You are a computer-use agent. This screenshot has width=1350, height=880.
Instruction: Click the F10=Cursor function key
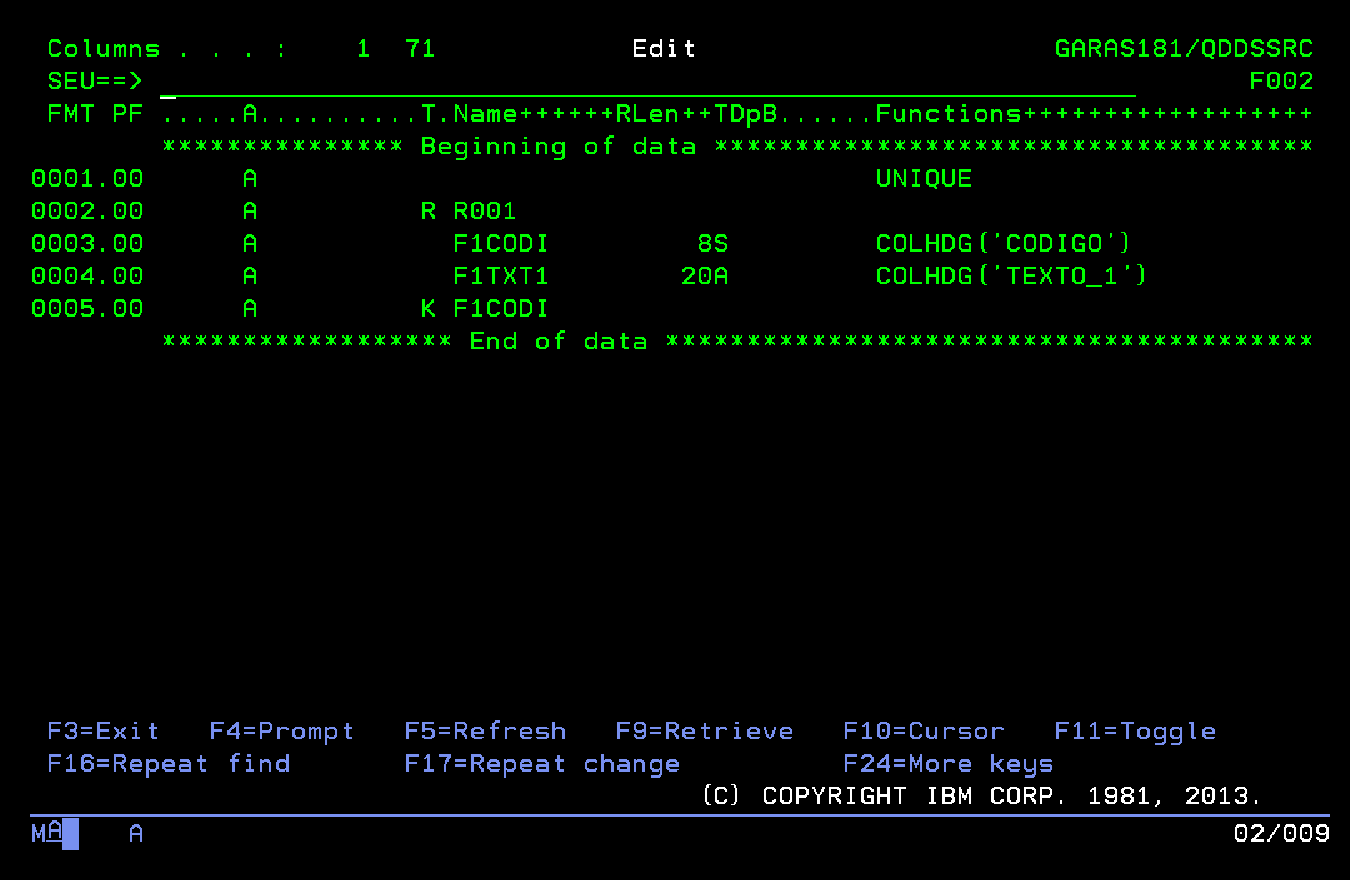[923, 732]
